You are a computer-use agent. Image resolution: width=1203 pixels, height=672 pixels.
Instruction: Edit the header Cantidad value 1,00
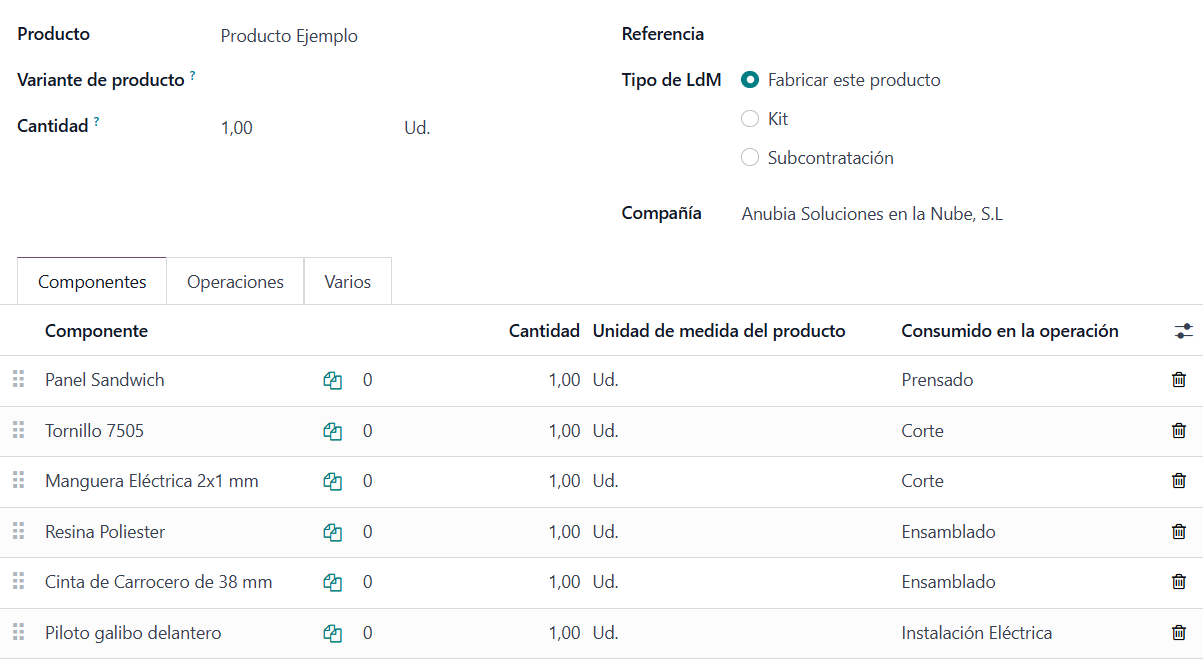point(237,128)
